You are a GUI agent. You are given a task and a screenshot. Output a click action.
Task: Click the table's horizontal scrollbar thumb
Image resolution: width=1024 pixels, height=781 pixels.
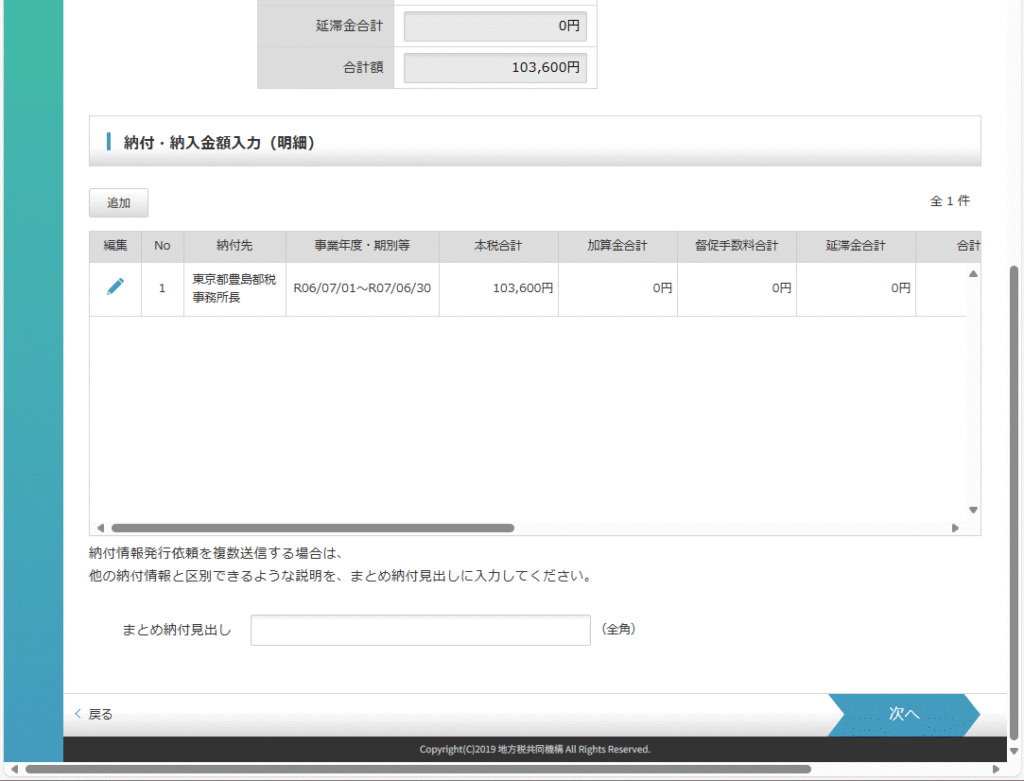click(312, 528)
